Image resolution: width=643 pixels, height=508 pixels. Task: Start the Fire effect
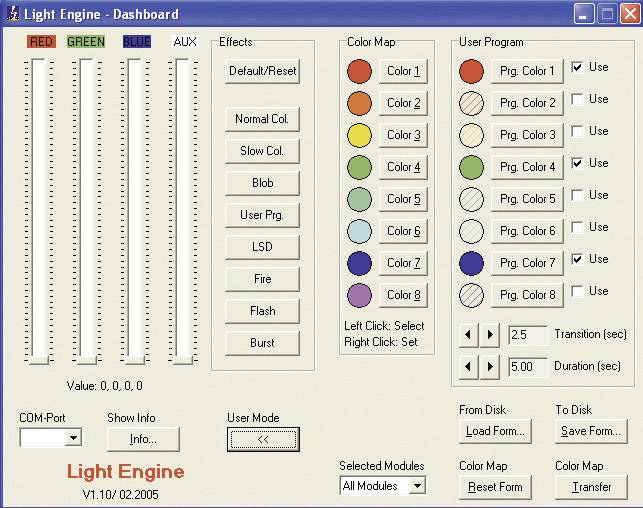pyautogui.click(x=262, y=279)
